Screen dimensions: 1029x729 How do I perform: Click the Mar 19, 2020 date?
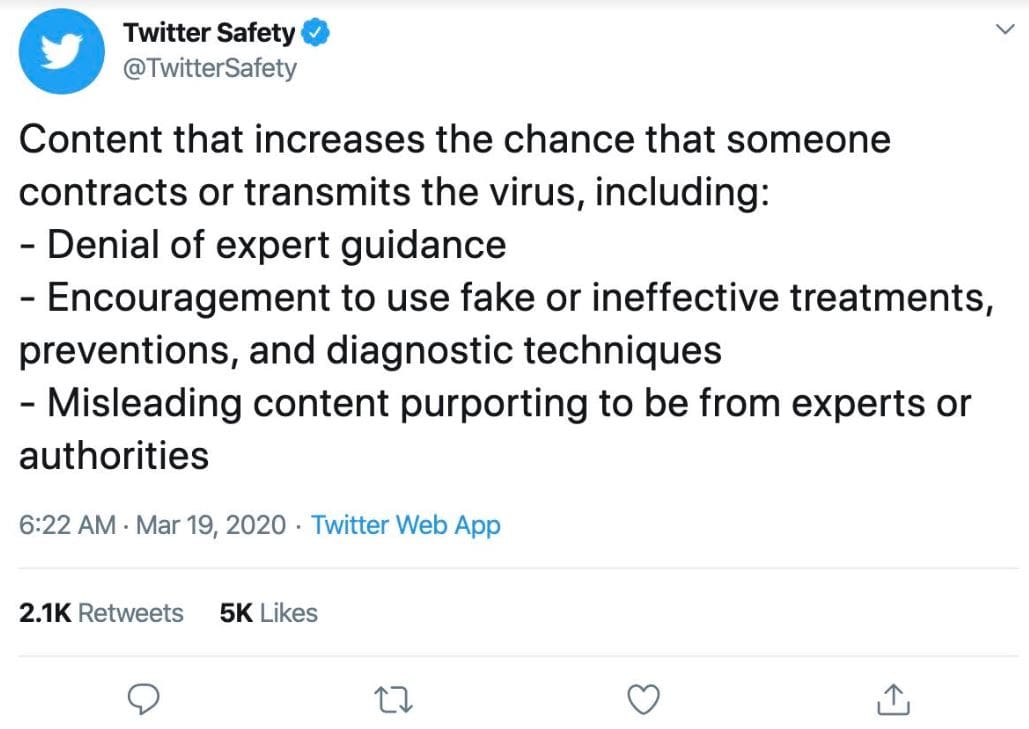[211, 525]
